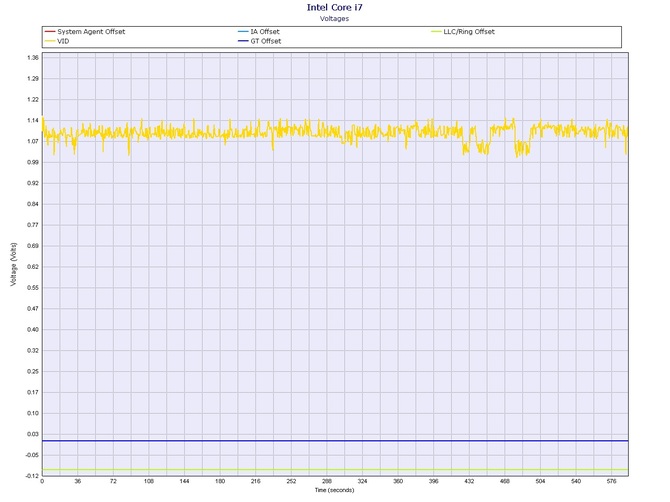Screen dimensions: 670x502
Task: Click the 0.55 voltage axis tick label
Action: pyautogui.click(x=33, y=288)
